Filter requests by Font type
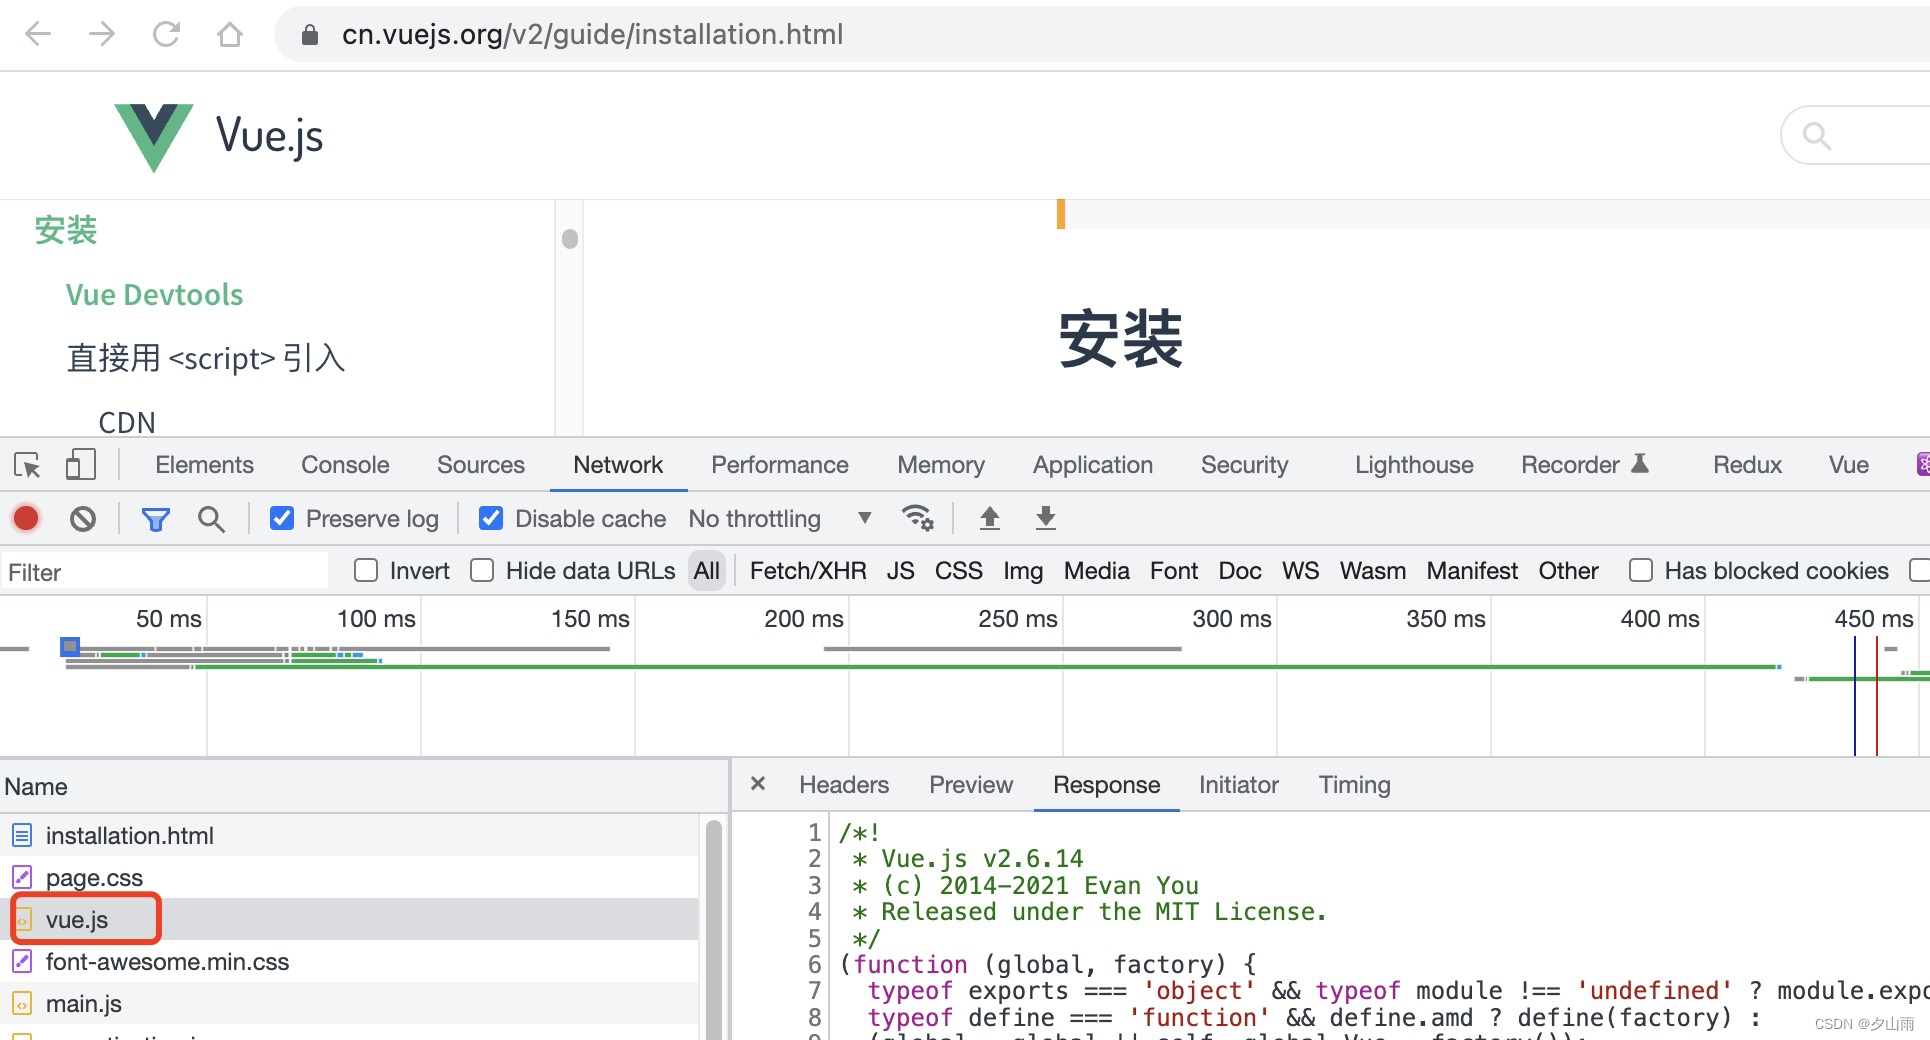 [1174, 571]
